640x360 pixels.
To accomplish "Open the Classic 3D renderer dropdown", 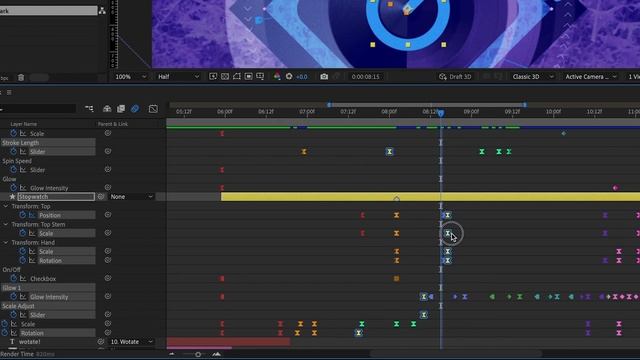I will 533,77.
